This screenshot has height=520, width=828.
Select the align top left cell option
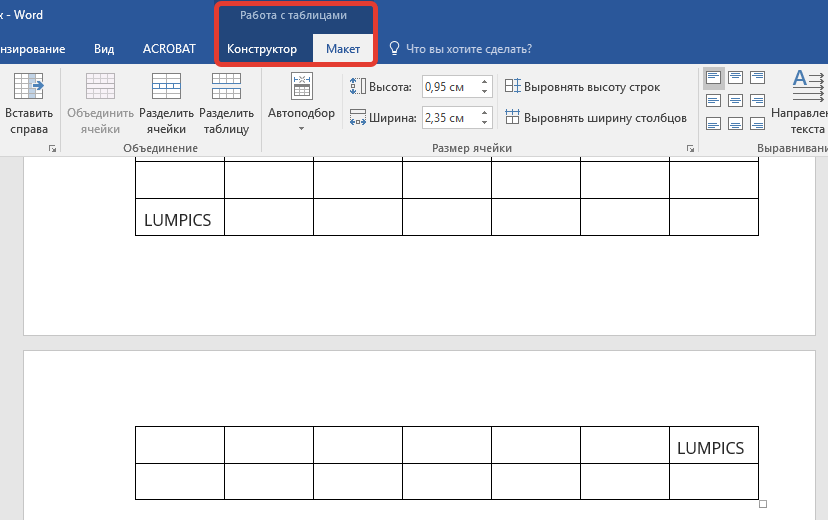(713, 78)
